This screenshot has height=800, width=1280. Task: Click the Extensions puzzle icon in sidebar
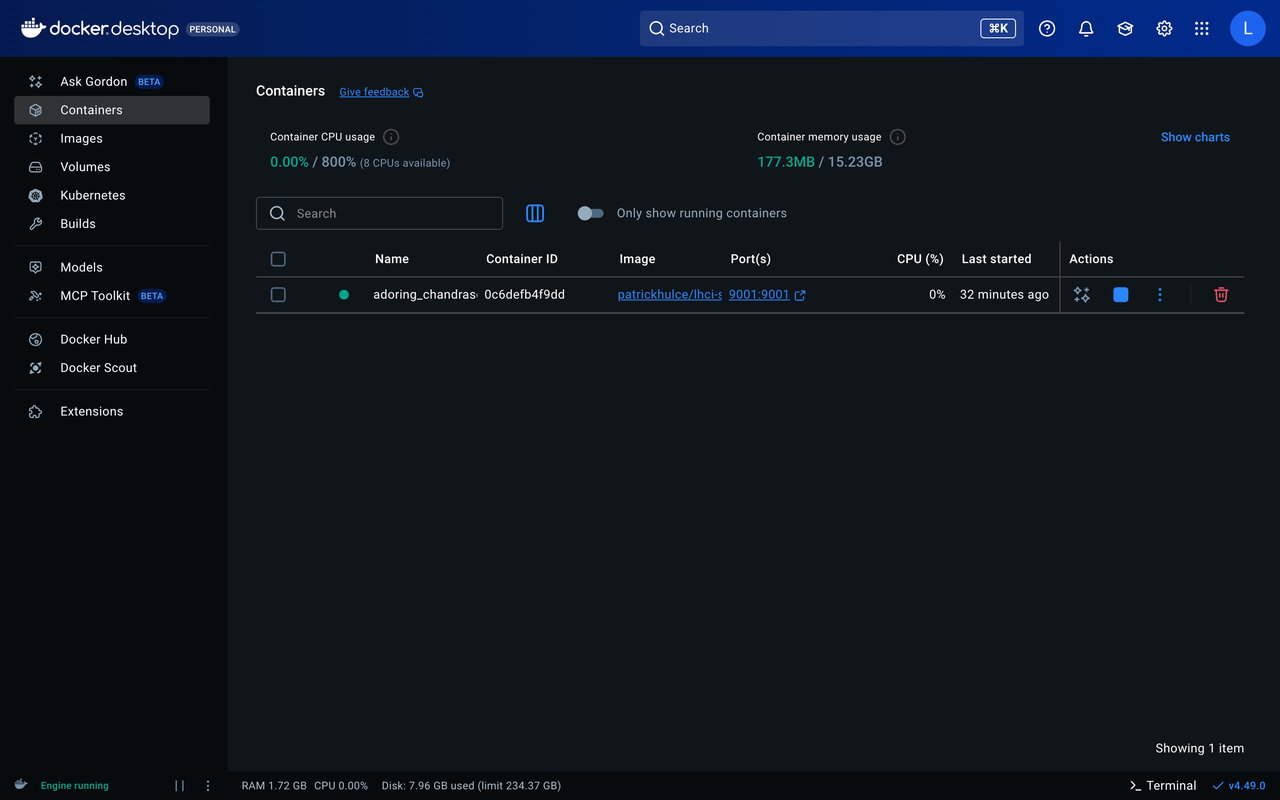pos(36,411)
